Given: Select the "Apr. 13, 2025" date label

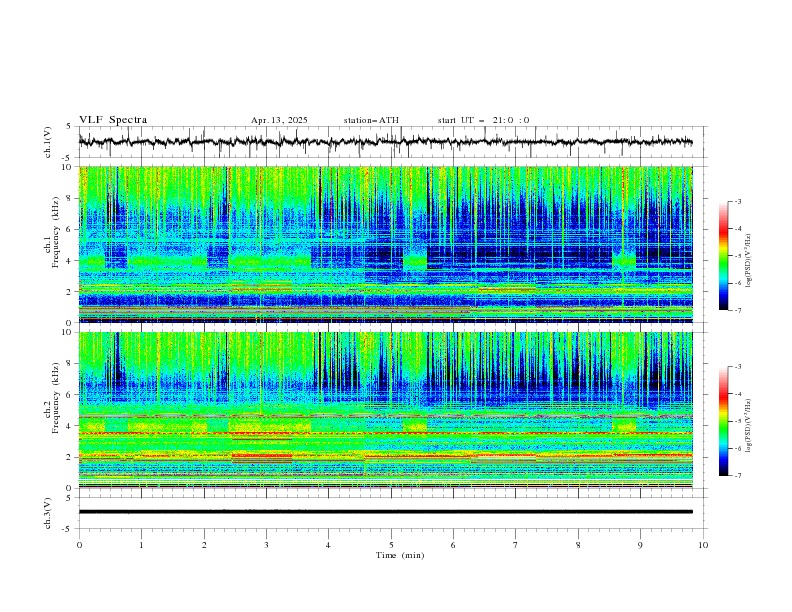Looking at the screenshot, I should click(279, 120).
